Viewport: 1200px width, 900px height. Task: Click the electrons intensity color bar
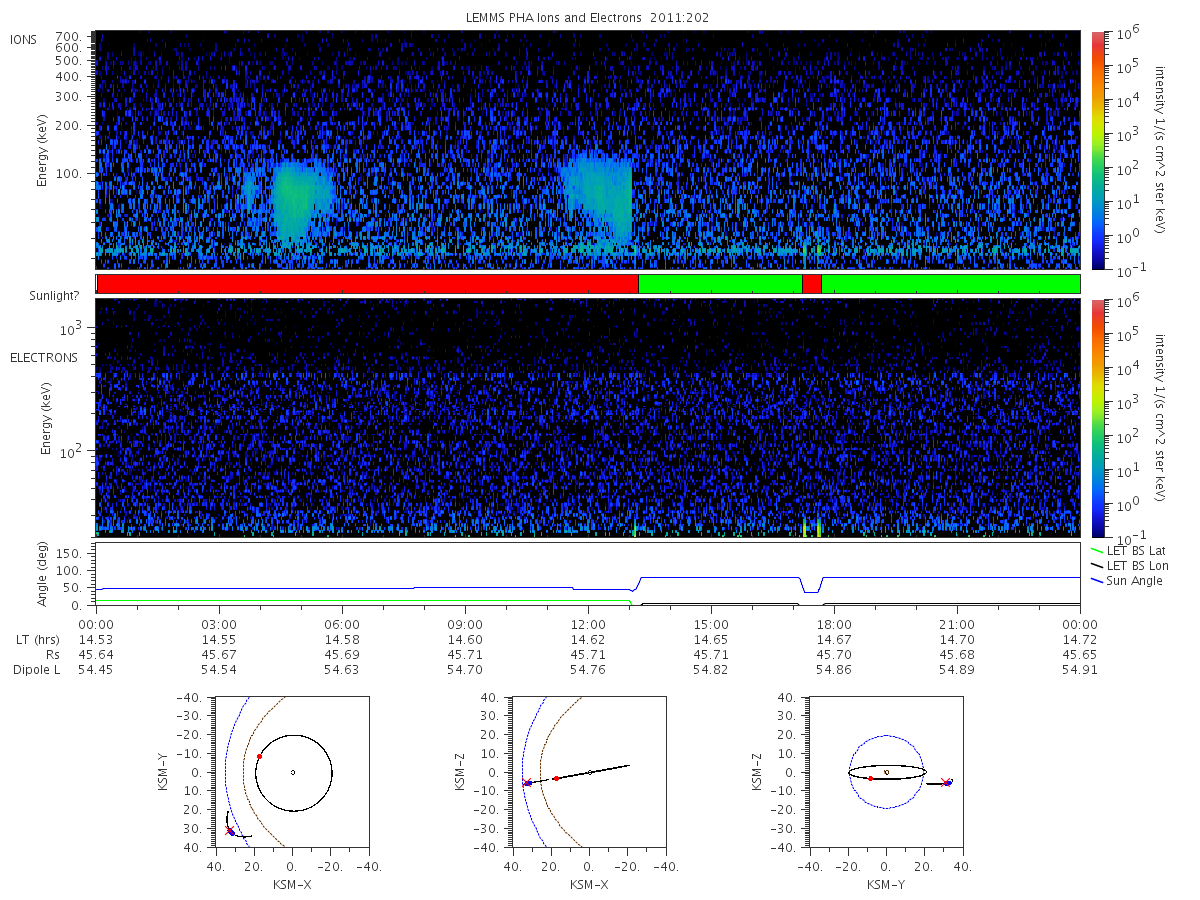point(1097,418)
